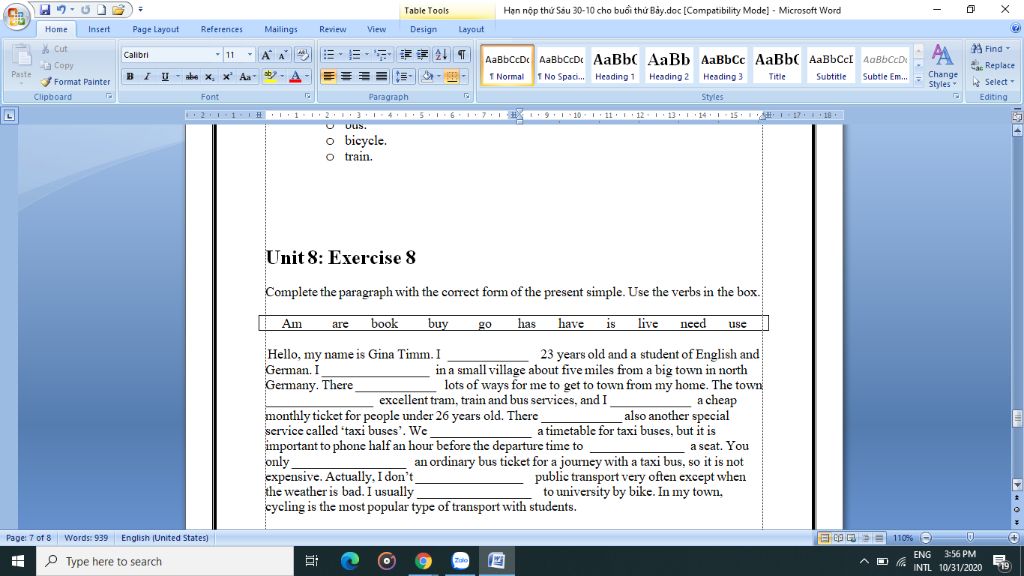Toggle Bold formatting
The width and height of the screenshot is (1024, 576).
pyautogui.click(x=130, y=77)
